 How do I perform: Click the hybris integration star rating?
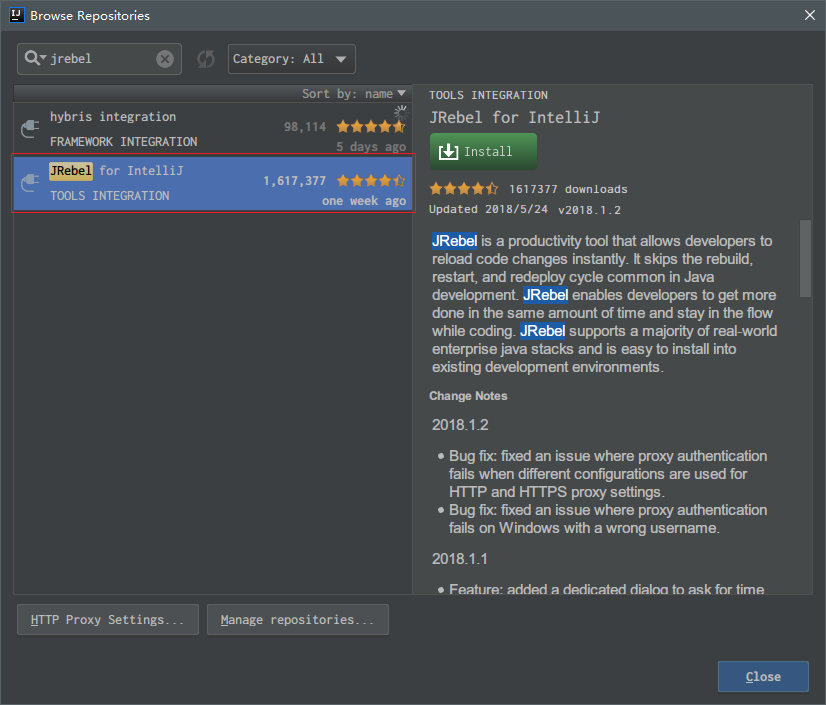click(371, 126)
